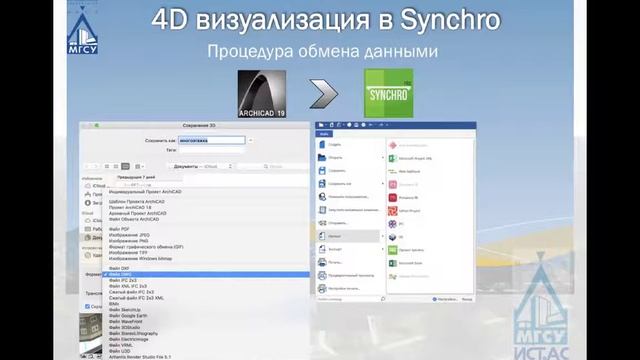Click the Send icon in Synchro file menu
640x360 pixels.
pyautogui.click(x=322, y=223)
